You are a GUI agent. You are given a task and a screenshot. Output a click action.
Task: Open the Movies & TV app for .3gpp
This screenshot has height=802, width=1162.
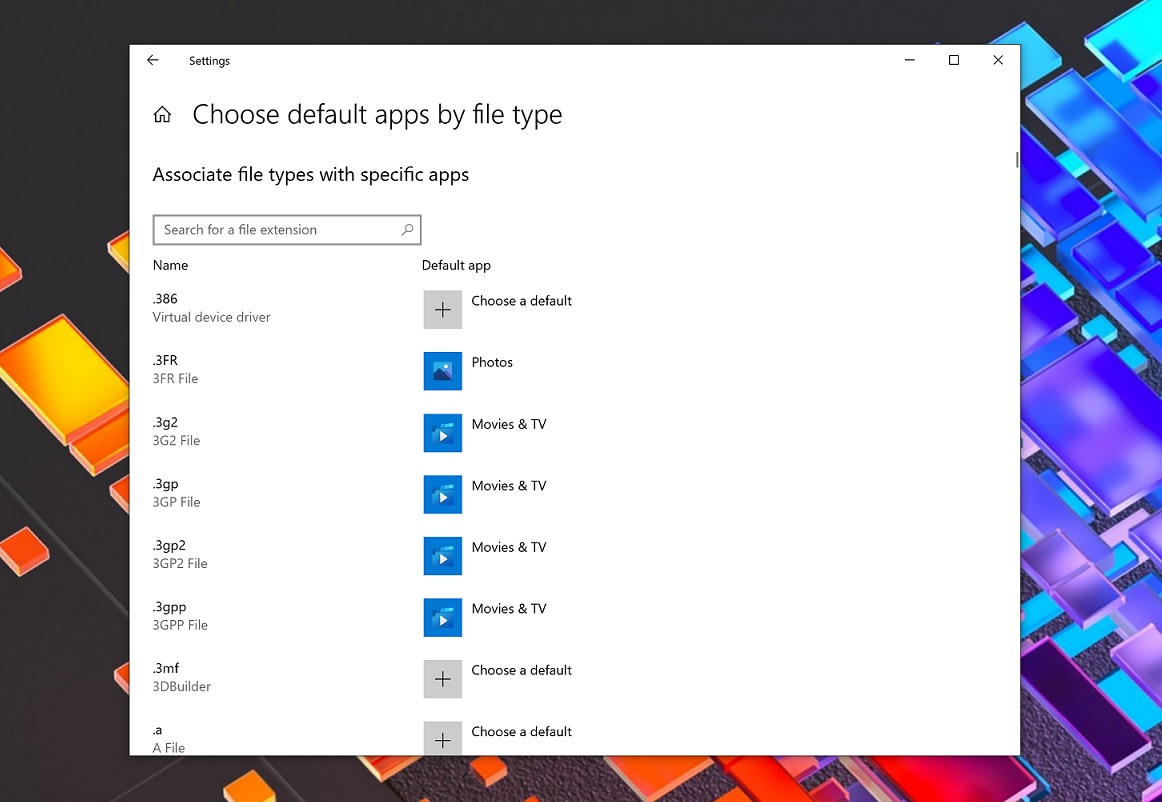[x=442, y=617]
